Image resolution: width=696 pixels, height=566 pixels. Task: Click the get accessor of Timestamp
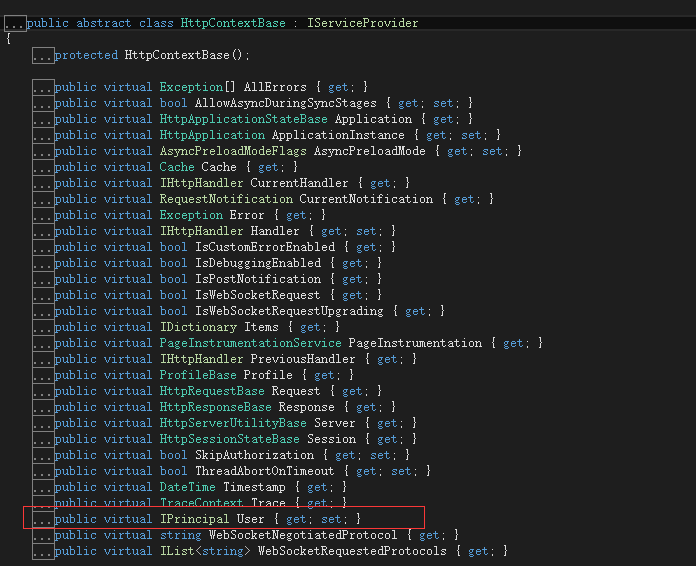click(x=318, y=487)
